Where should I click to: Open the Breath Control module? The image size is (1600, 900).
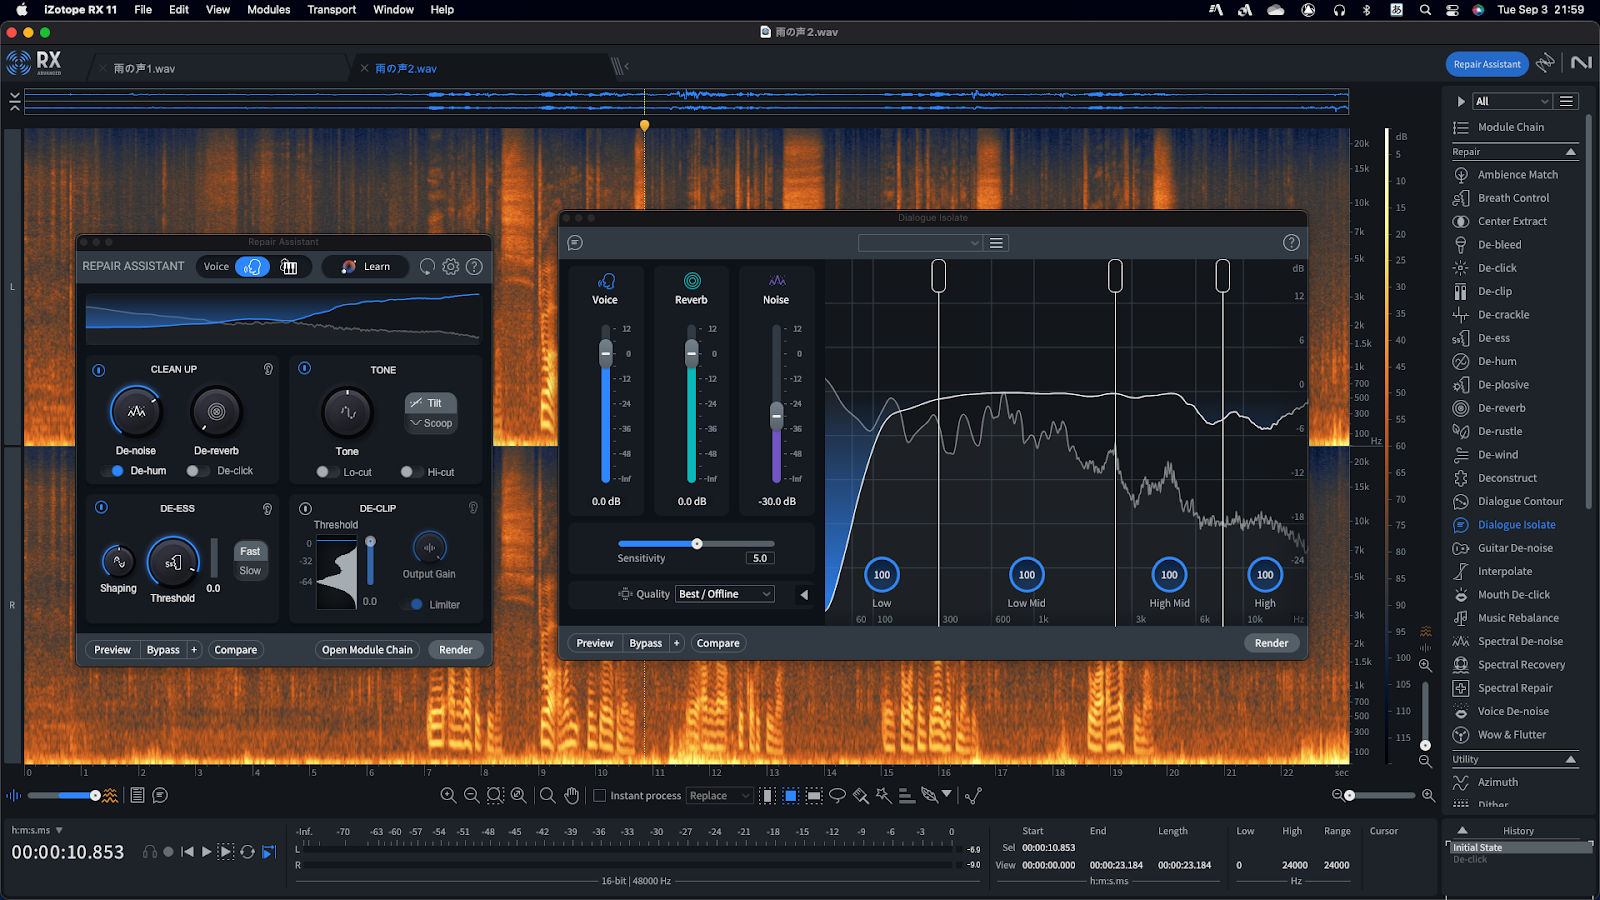coord(1513,198)
